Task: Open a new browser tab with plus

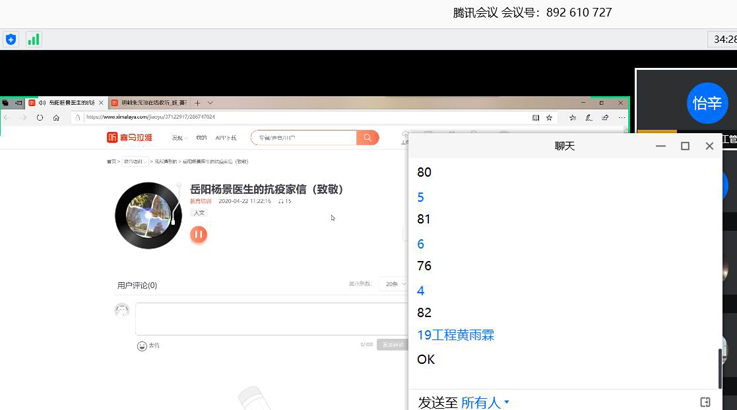Action: coord(197,103)
